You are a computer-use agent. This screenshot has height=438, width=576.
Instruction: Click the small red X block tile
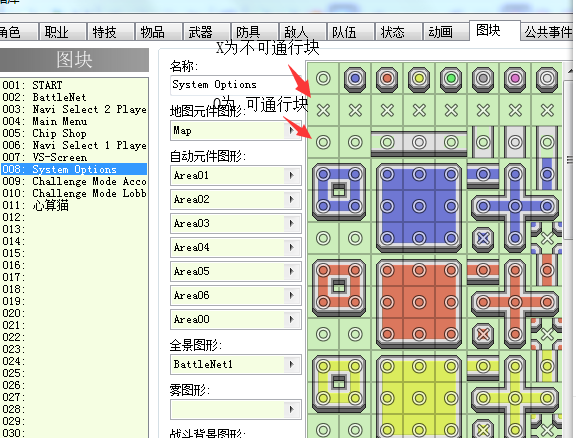point(483,334)
